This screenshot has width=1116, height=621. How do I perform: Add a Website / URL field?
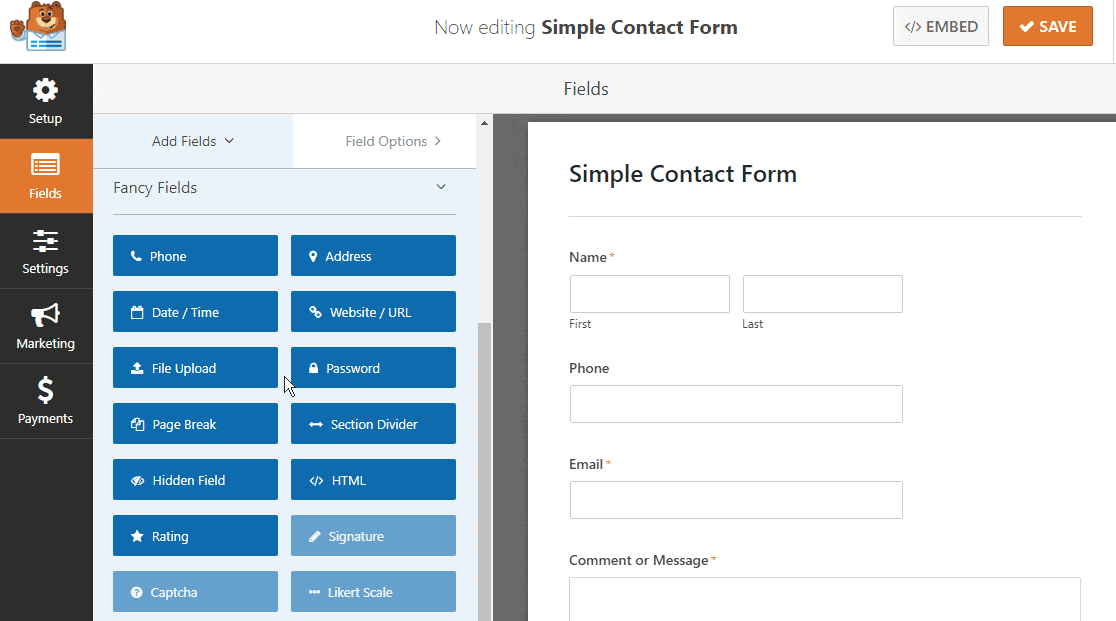(x=373, y=312)
